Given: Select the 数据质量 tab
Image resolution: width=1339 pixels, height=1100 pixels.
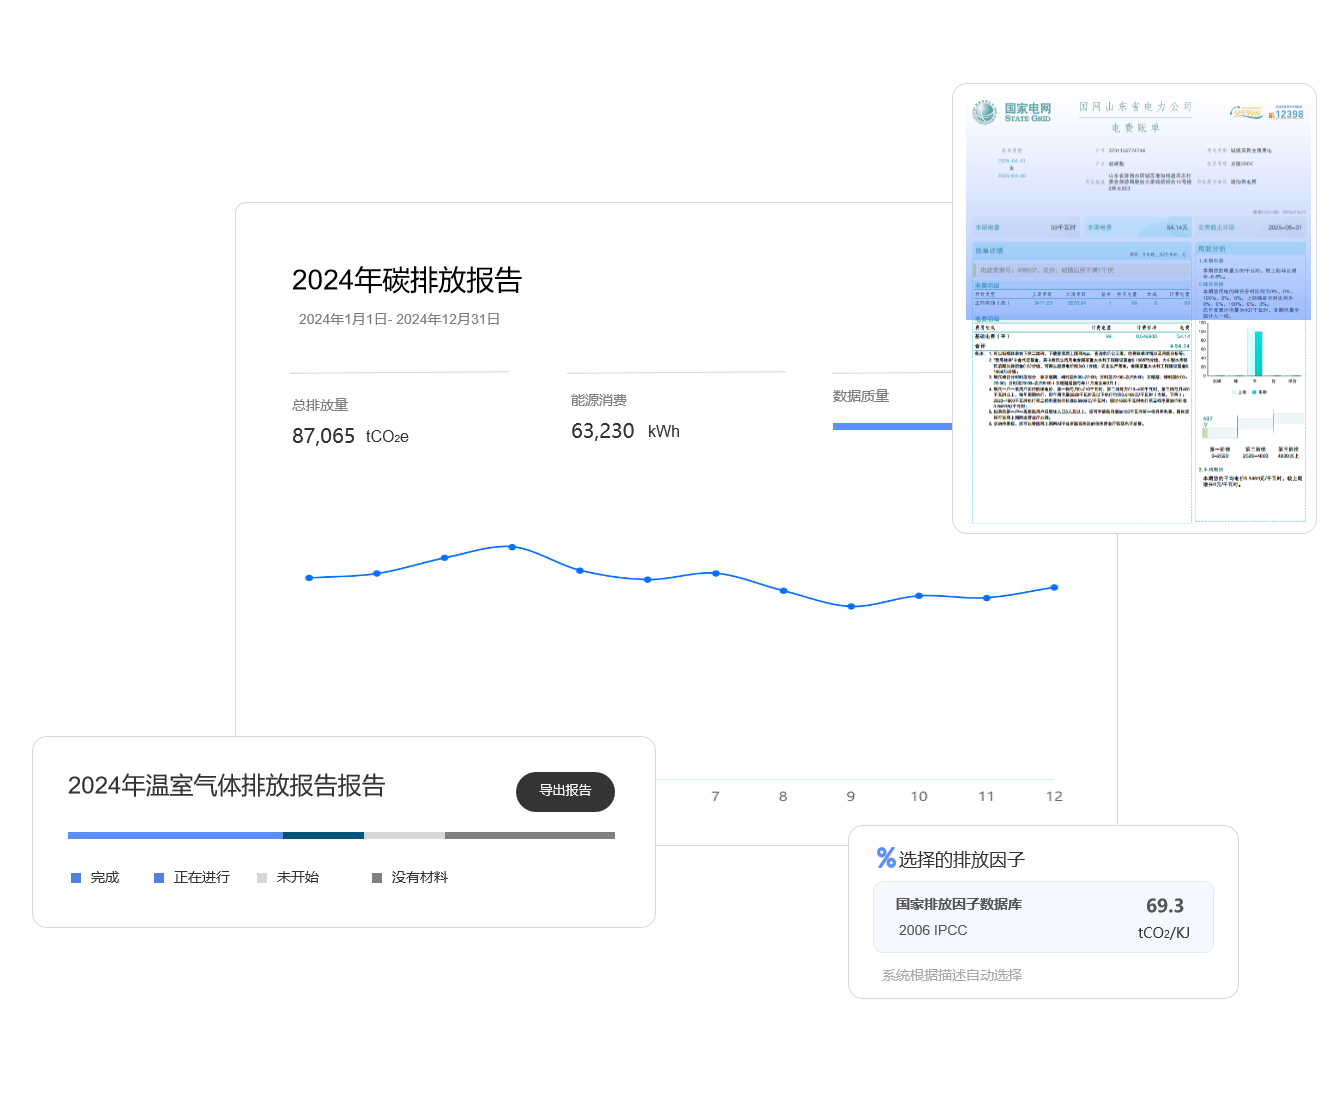Looking at the screenshot, I should [x=861, y=397].
